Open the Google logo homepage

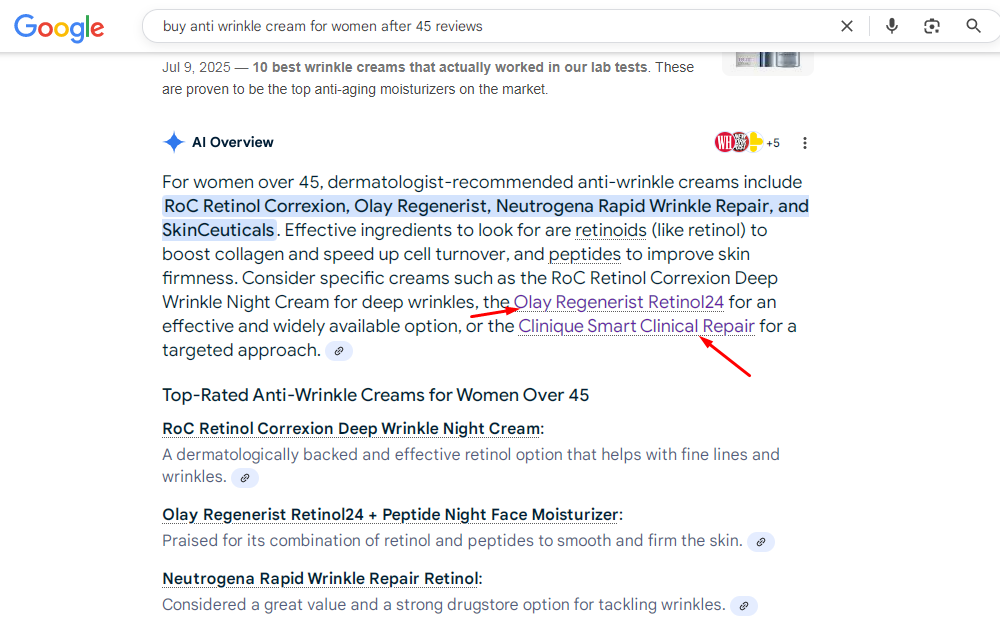59,27
